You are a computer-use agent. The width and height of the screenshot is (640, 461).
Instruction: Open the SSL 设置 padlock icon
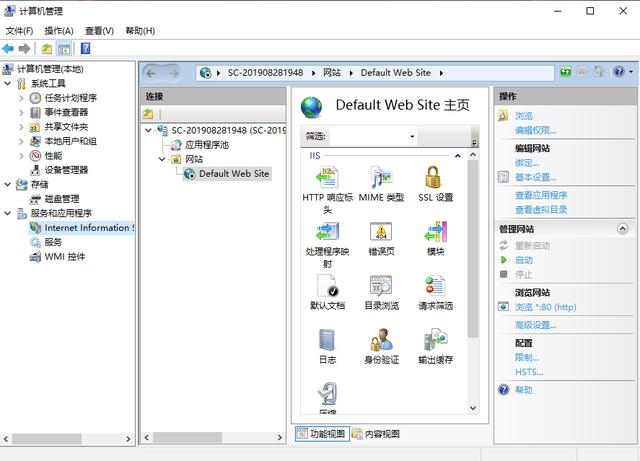pyautogui.click(x=433, y=177)
